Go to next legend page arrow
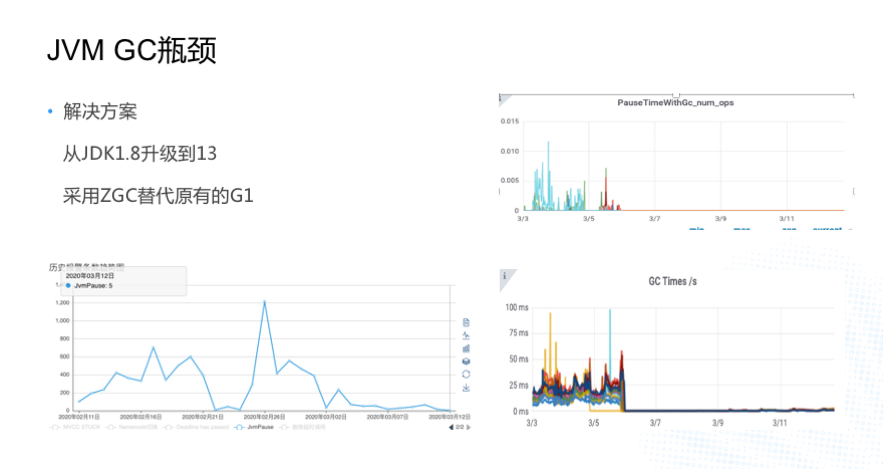The image size is (883, 469). (x=469, y=427)
